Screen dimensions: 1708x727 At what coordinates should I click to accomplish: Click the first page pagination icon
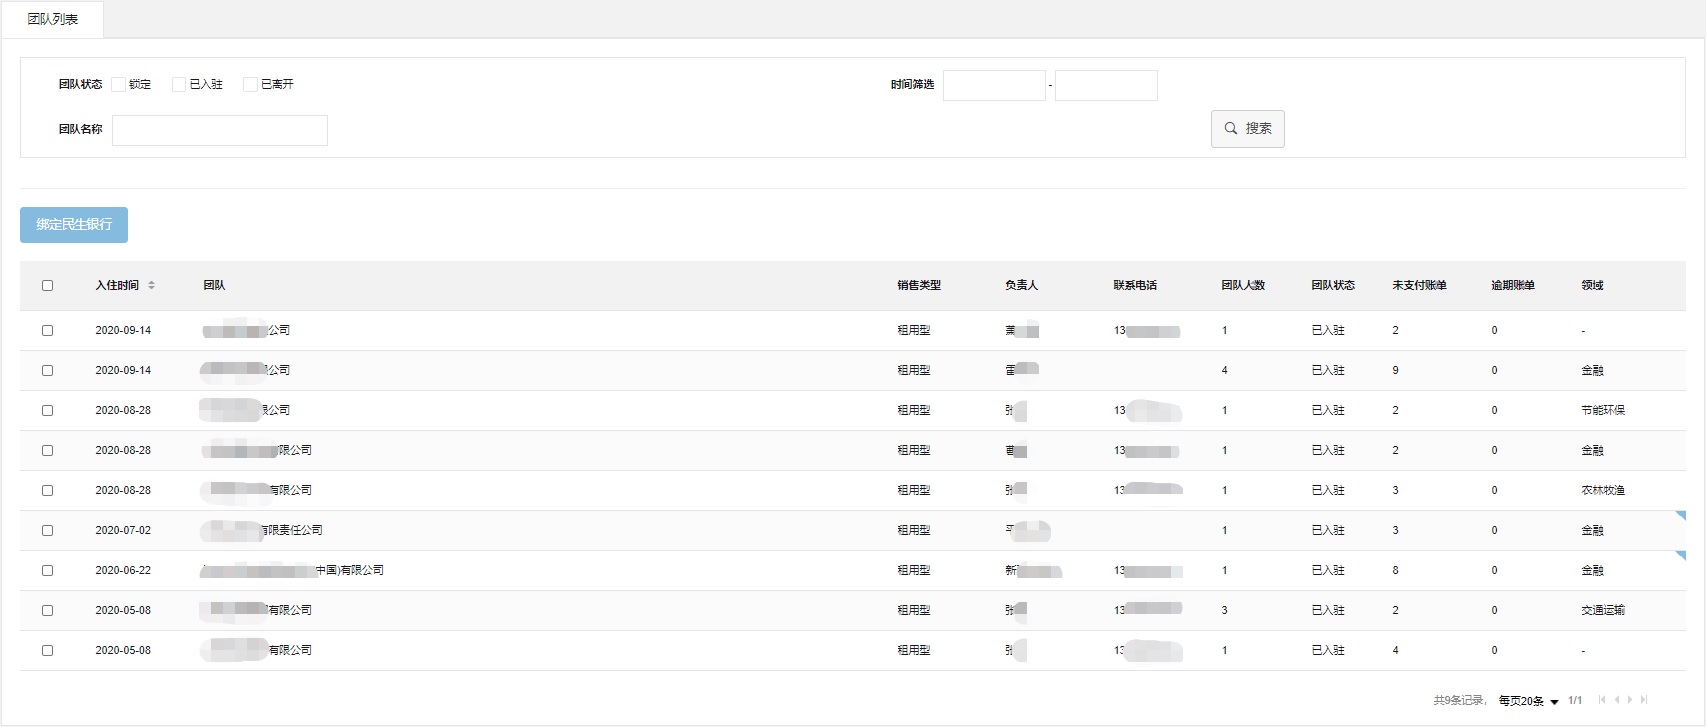click(x=1602, y=700)
